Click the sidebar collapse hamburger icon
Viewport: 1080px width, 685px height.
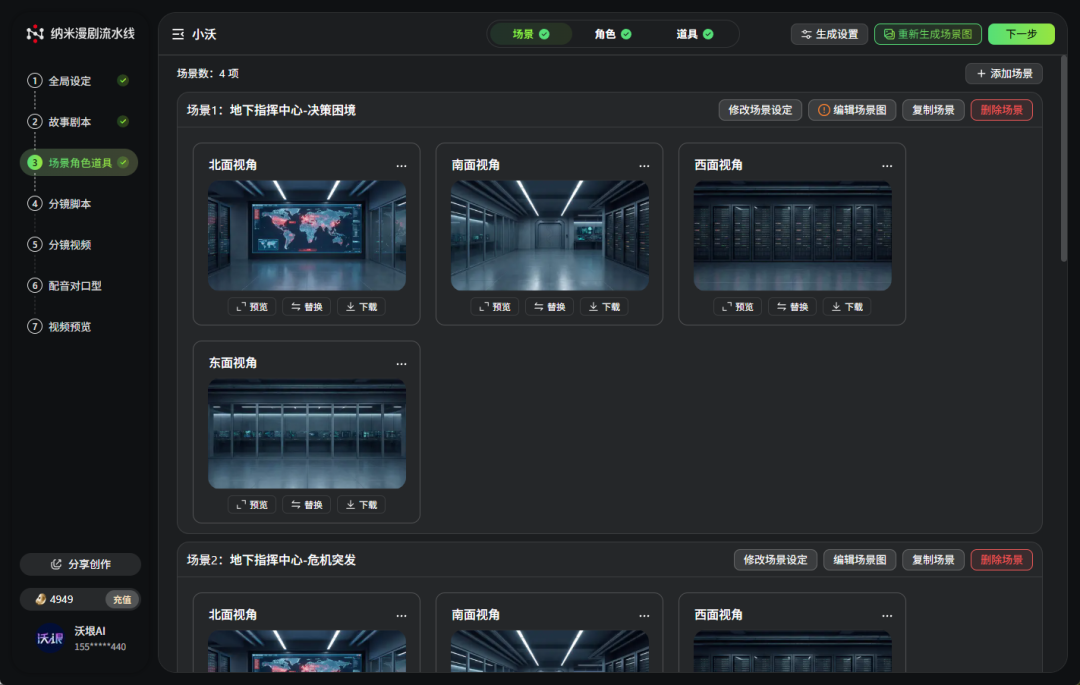pyautogui.click(x=178, y=34)
